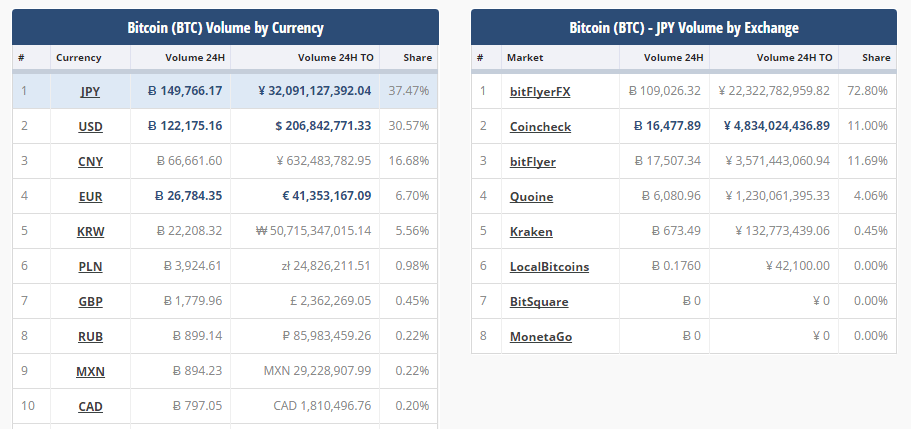Select the PLN currency link
This screenshot has width=911, height=429.
click(90, 267)
